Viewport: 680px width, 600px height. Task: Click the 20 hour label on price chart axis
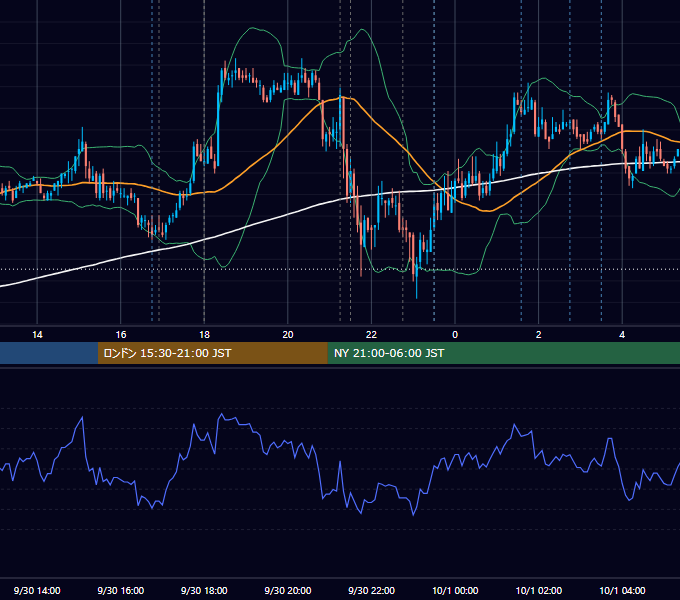[288, 335]
